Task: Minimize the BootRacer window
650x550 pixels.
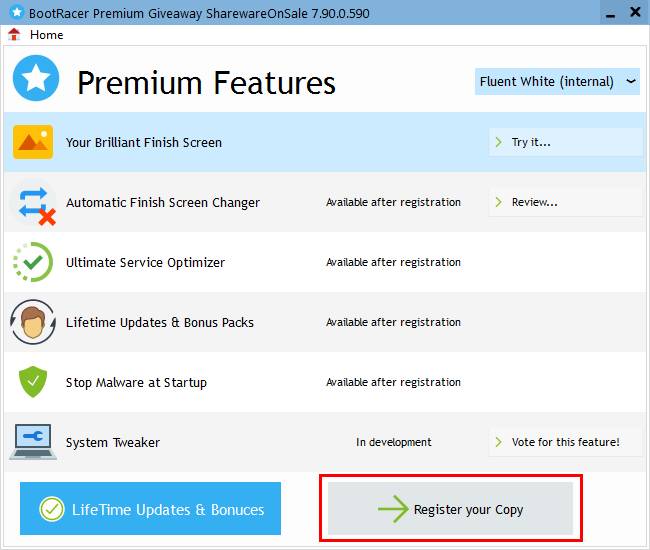Action: [x=610, y=13]
